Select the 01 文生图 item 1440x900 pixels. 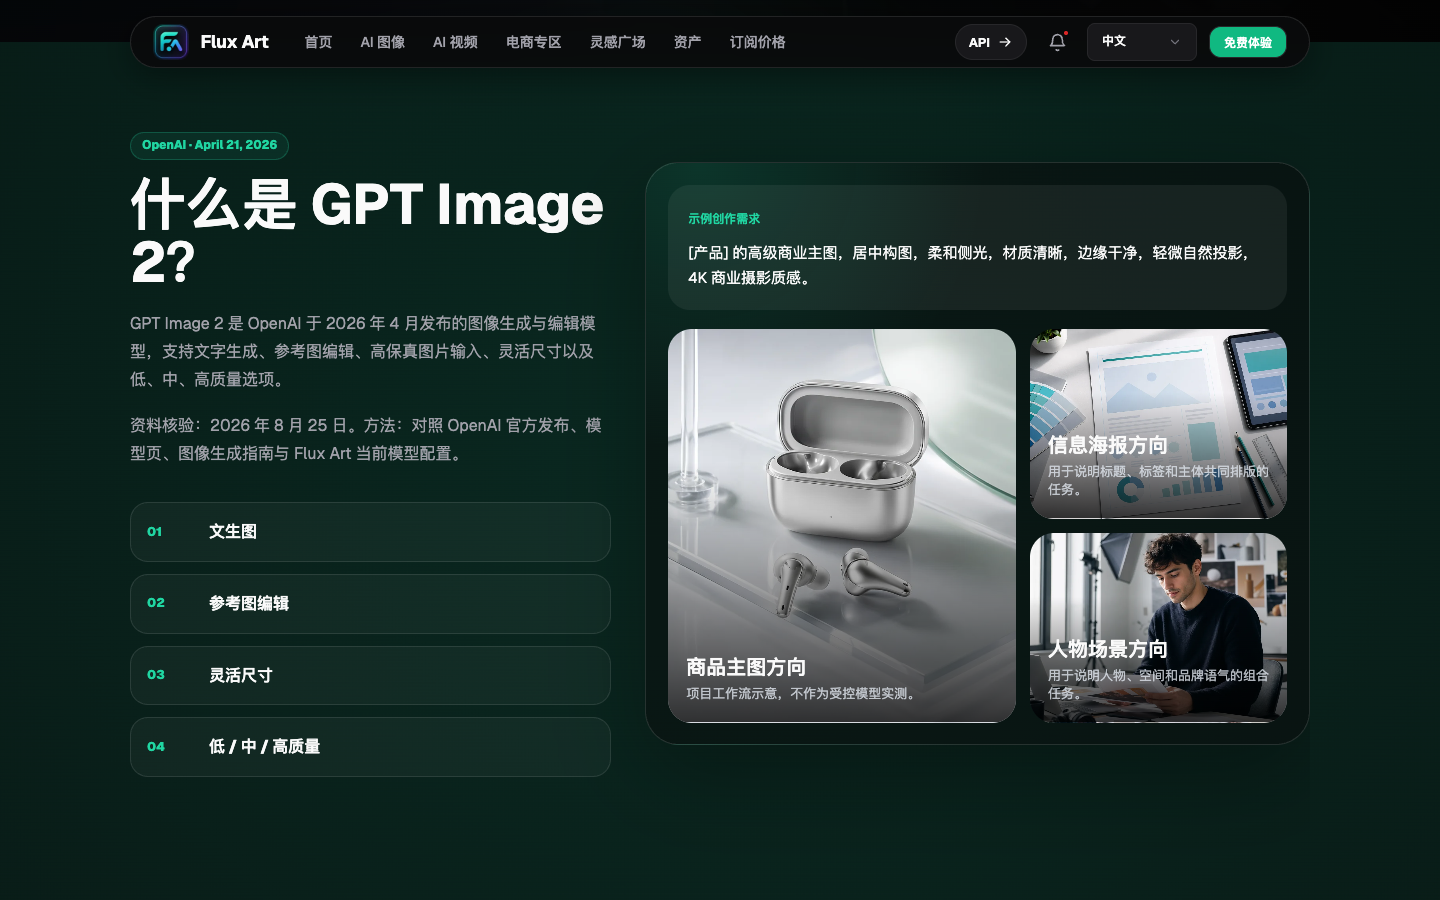[x=370, y=532]
